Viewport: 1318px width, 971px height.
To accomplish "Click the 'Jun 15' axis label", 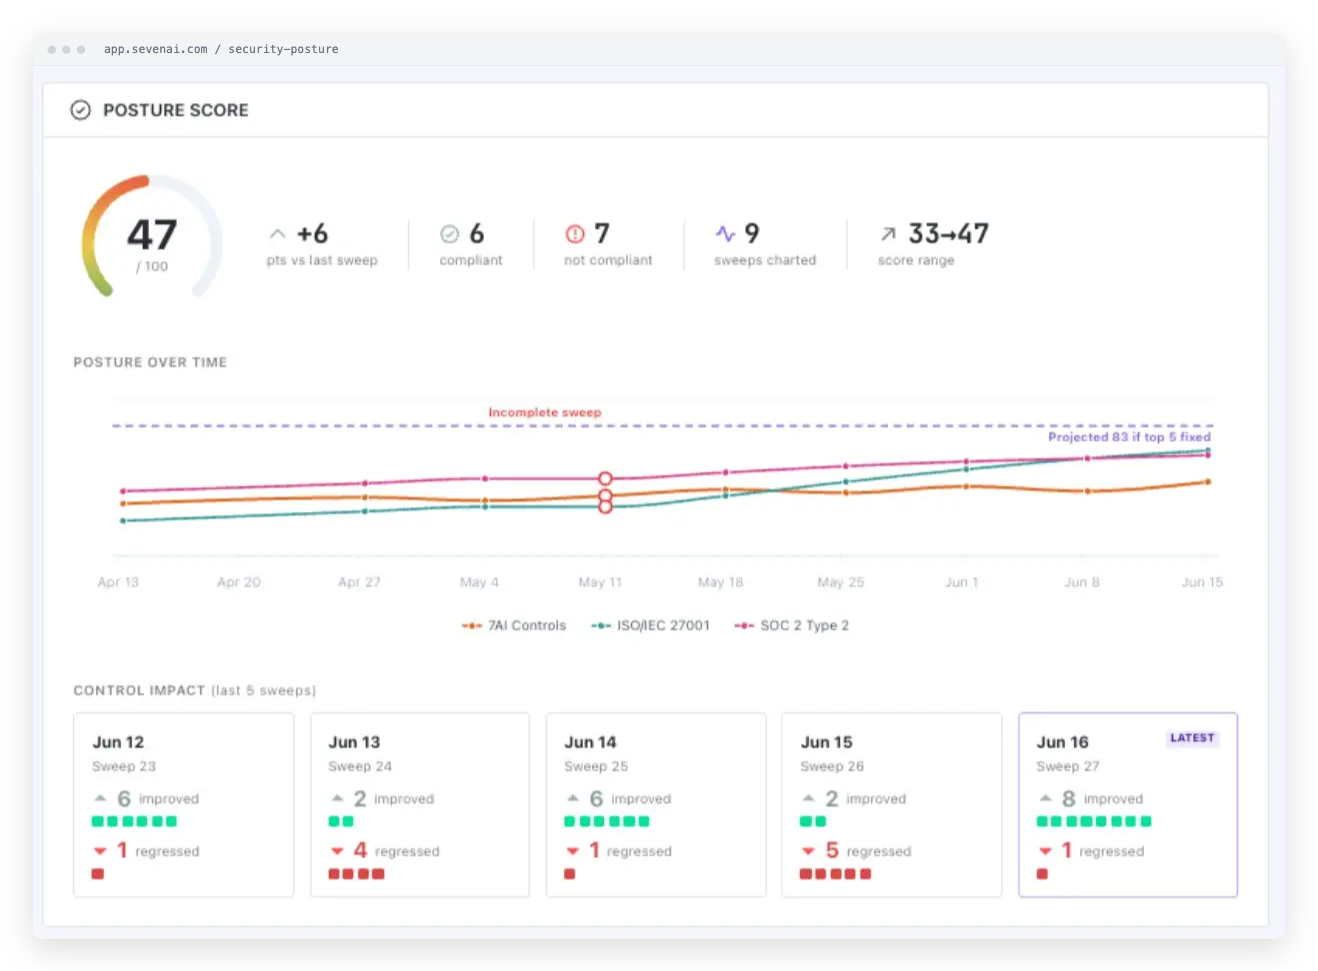I will (1202, 582).
